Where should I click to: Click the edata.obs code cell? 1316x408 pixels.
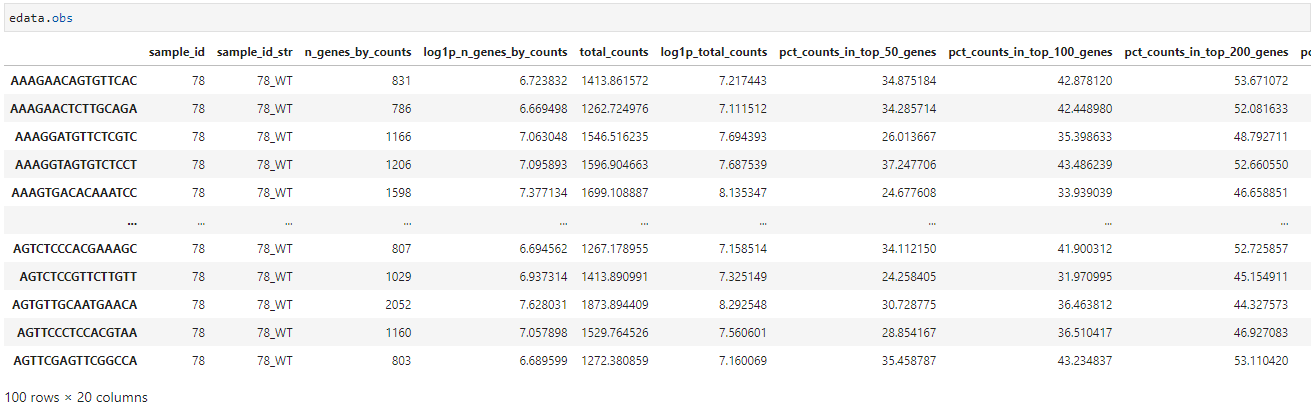(658, 18)
